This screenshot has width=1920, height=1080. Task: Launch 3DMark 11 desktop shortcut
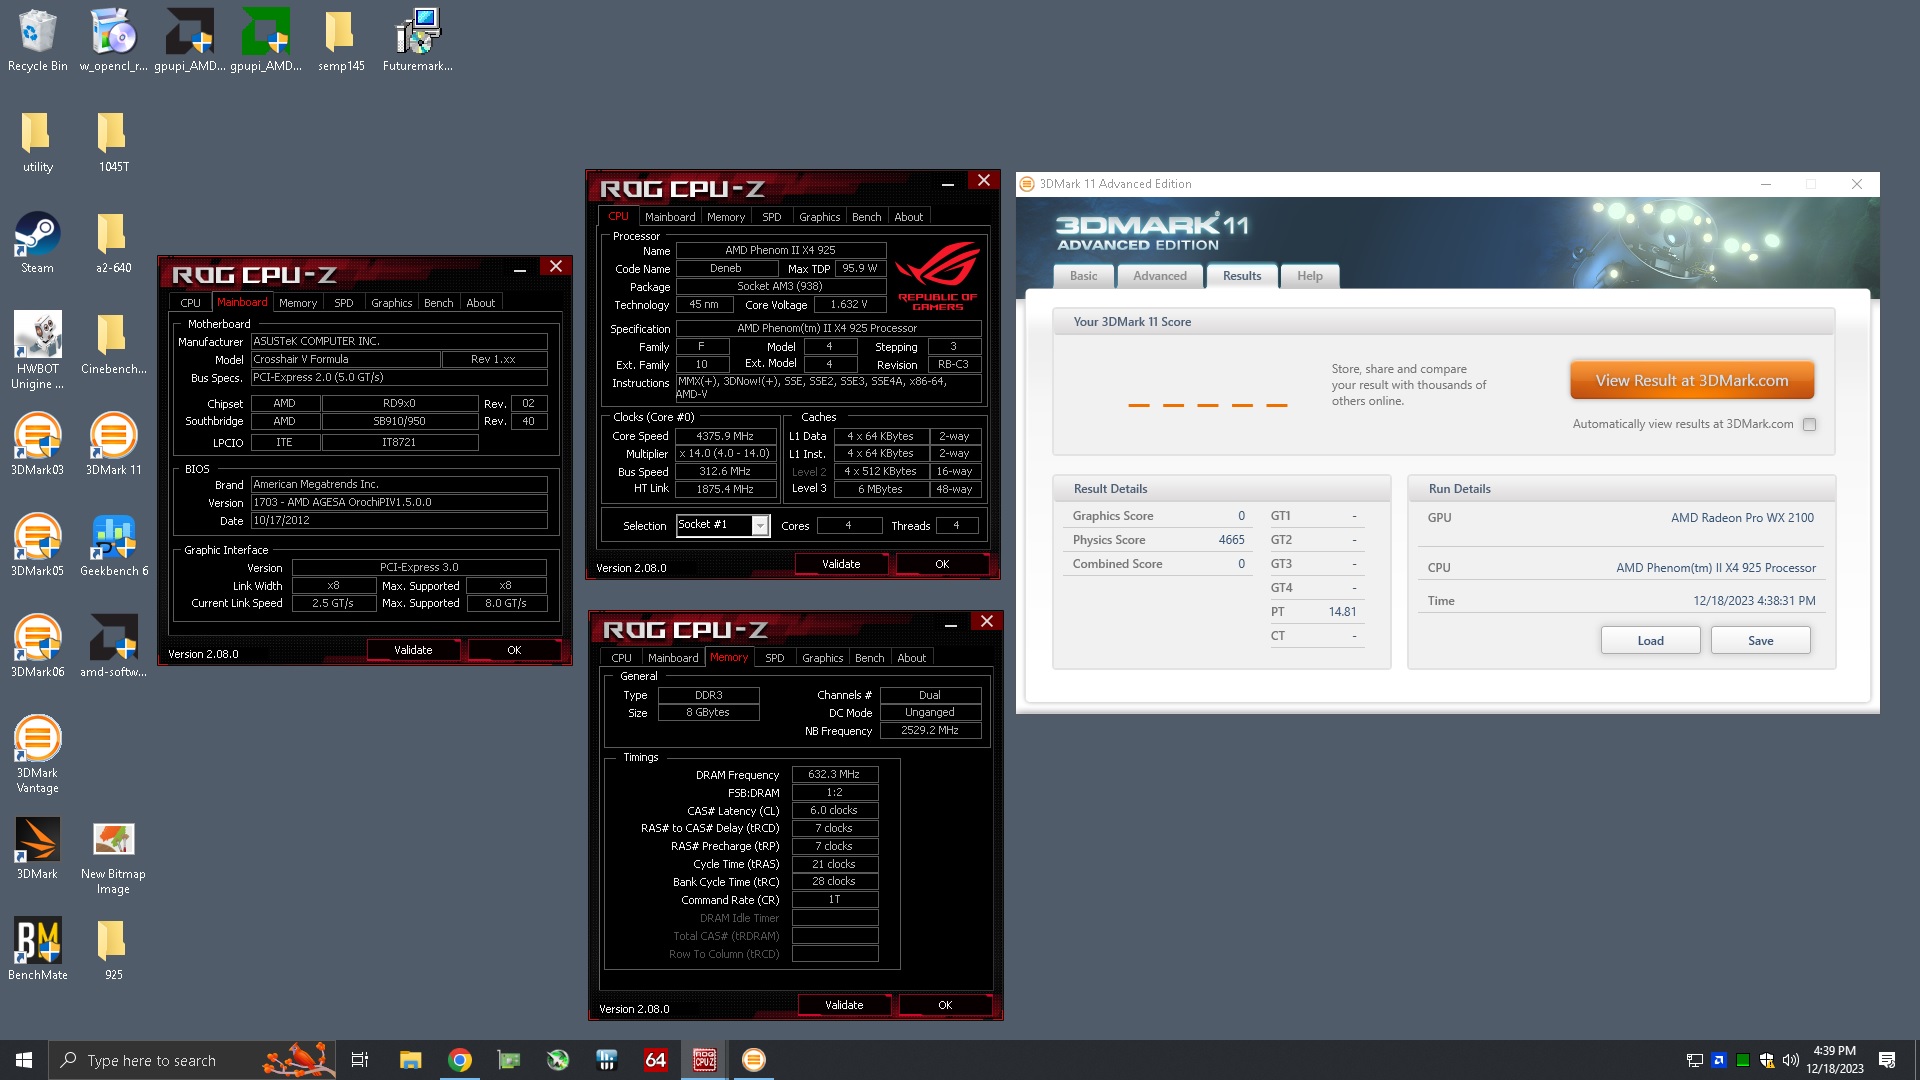[x=113, y=444]
